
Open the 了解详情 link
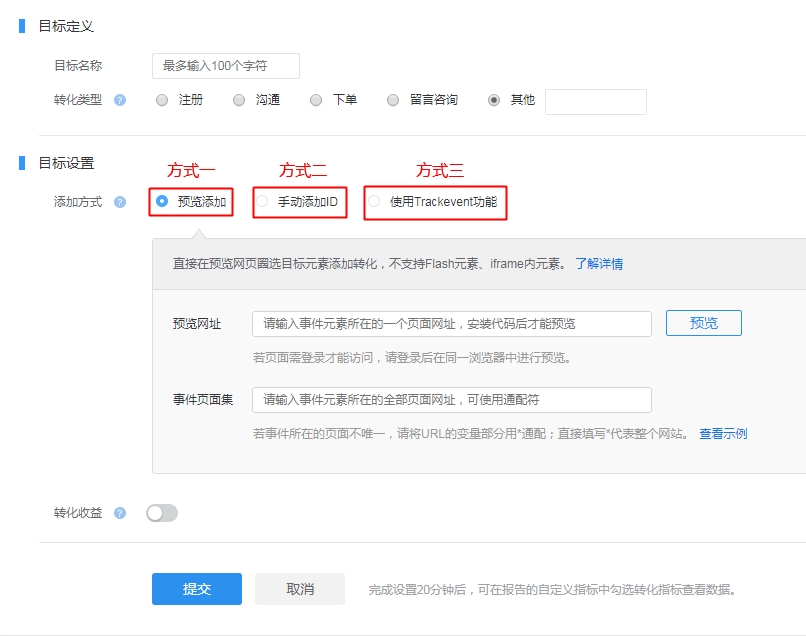(598, 264)
